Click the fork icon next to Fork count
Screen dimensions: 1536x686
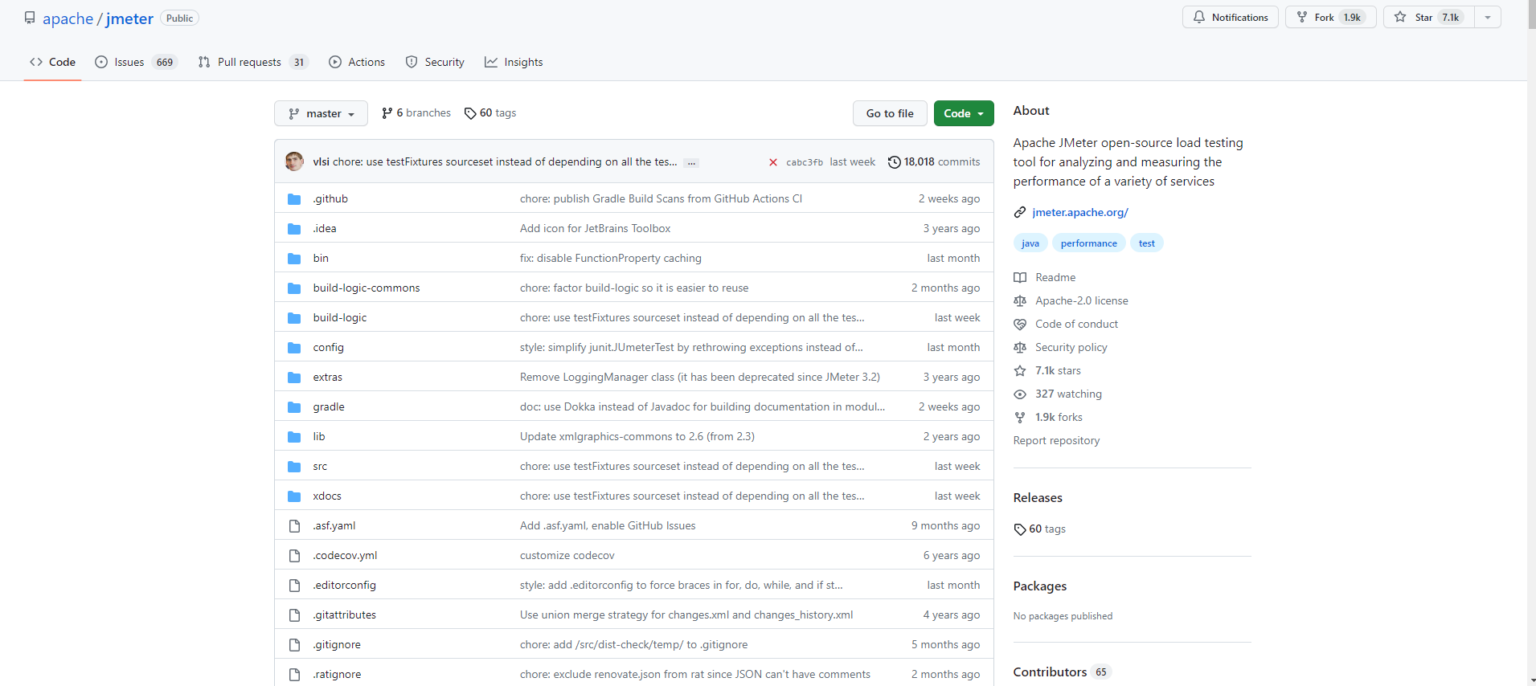click(1300, 17)
